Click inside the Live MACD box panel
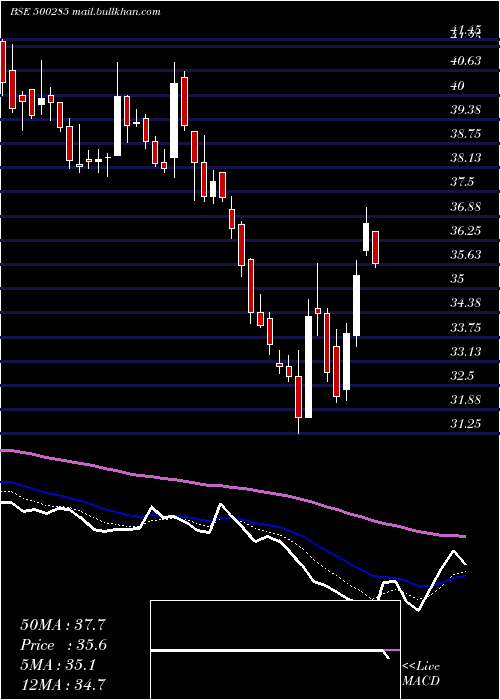 275,650
